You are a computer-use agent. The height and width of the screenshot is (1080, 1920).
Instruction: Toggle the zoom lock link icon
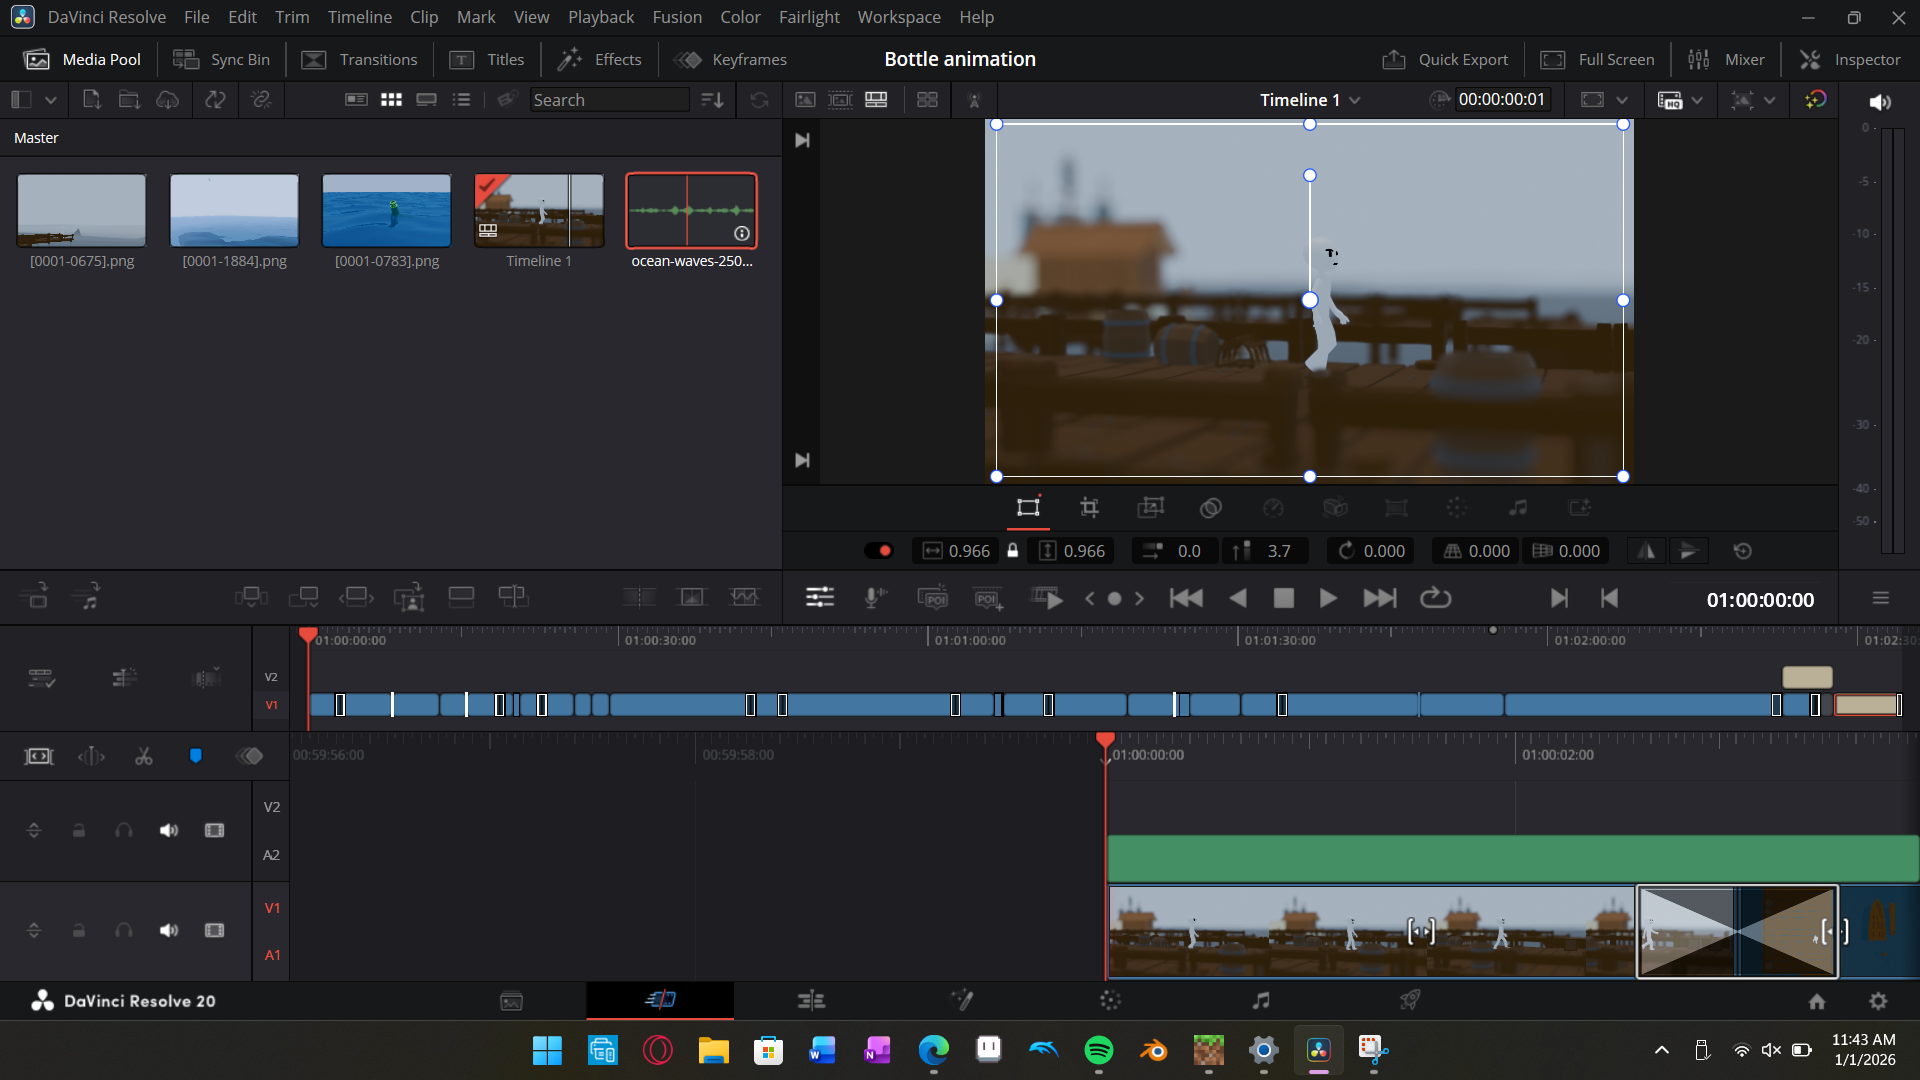tap(1013, 551)
